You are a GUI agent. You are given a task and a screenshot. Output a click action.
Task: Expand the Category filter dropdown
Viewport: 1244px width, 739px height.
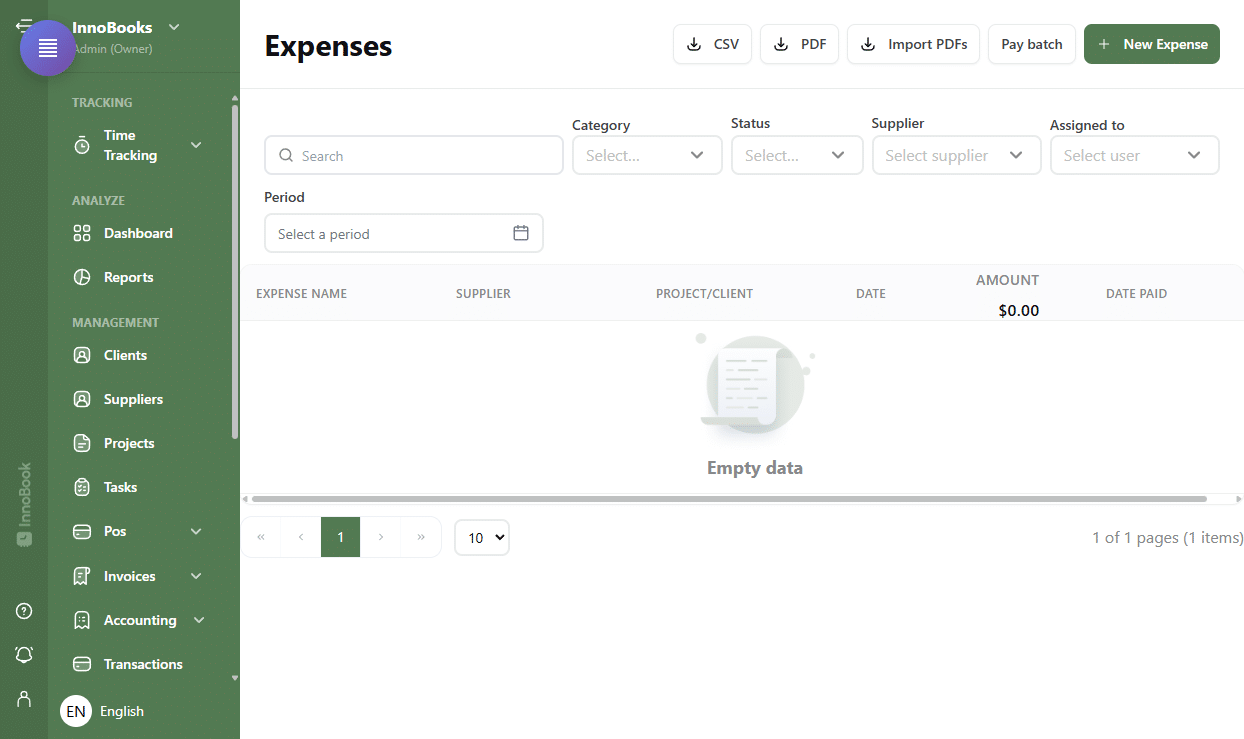(647, 155)
